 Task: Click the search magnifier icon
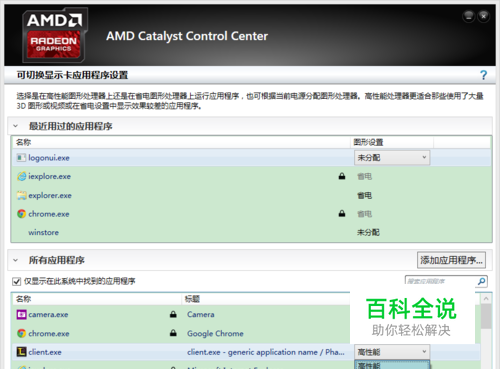pyautogui.click(x=481, y=281)
